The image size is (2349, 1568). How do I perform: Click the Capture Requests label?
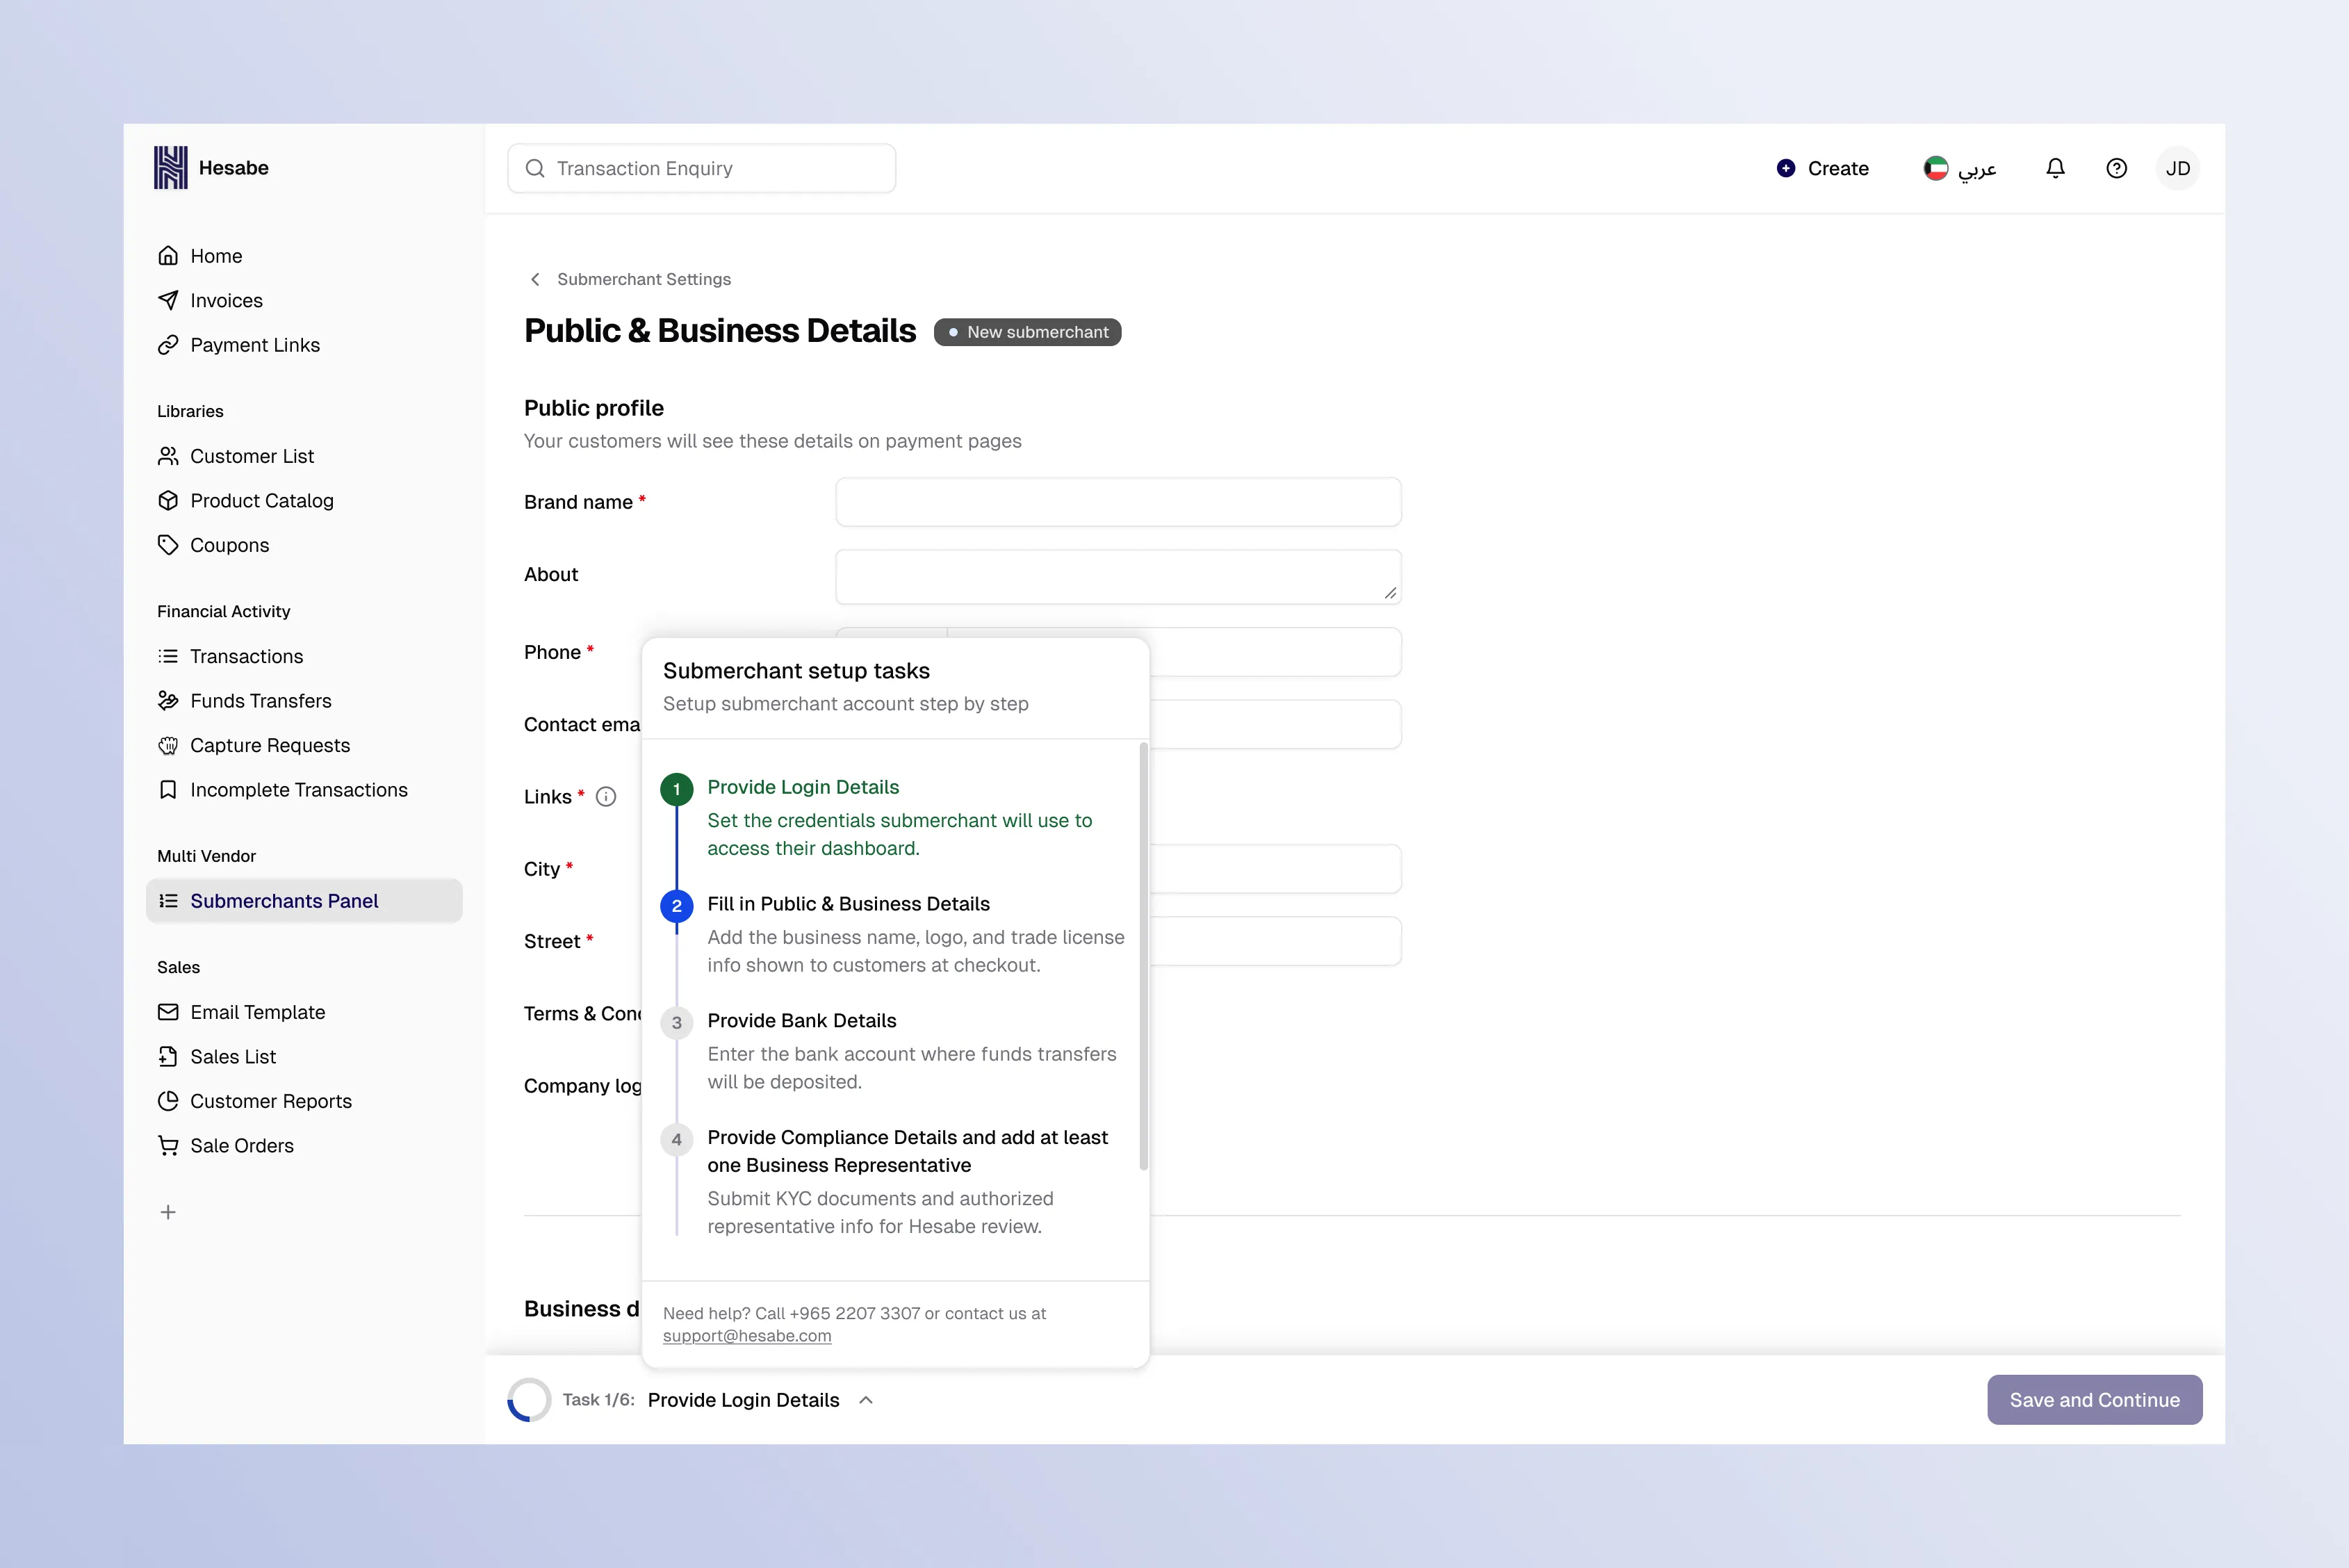coord(270,745)
